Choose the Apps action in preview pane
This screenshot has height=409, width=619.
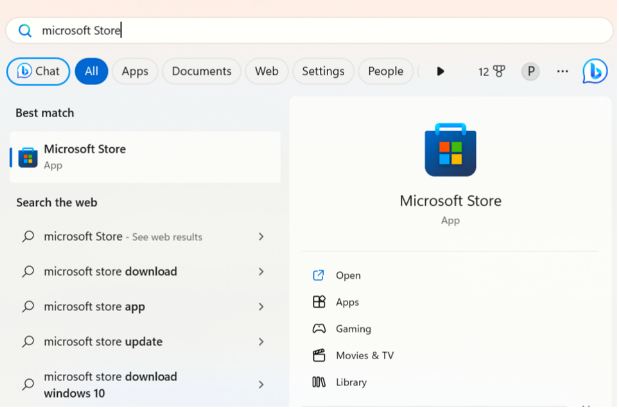[347, 302]
